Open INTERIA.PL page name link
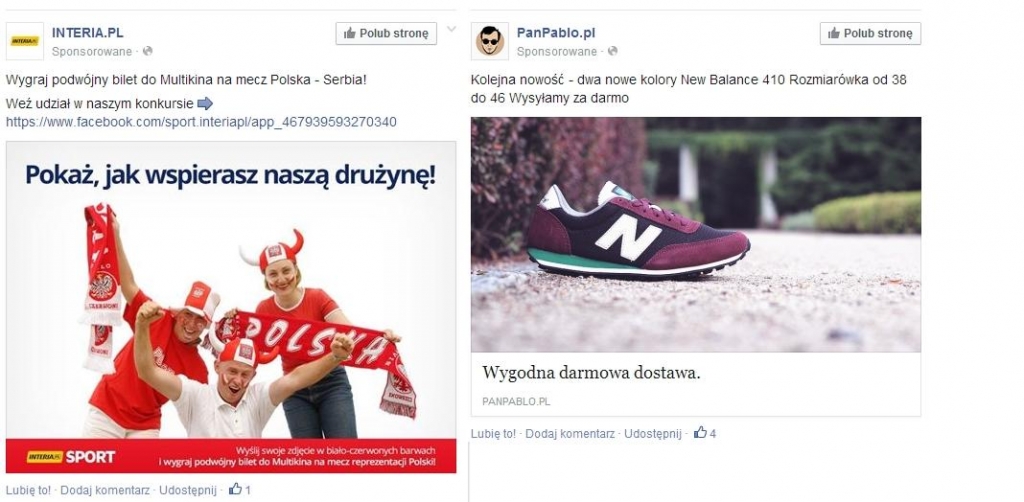Screen dimensions: 1024x502 point(88,33)
